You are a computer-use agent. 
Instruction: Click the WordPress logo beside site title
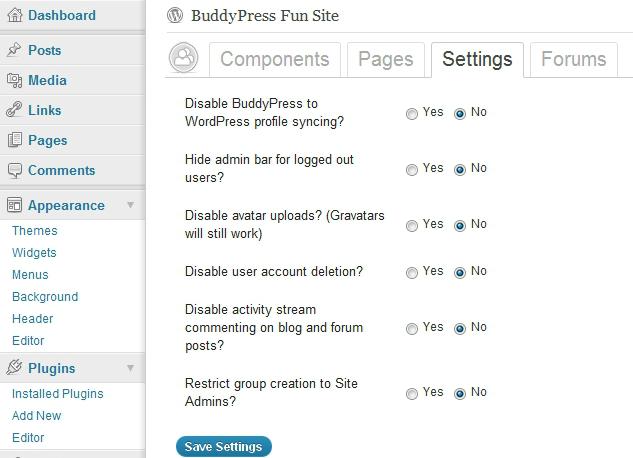point(175,15)
